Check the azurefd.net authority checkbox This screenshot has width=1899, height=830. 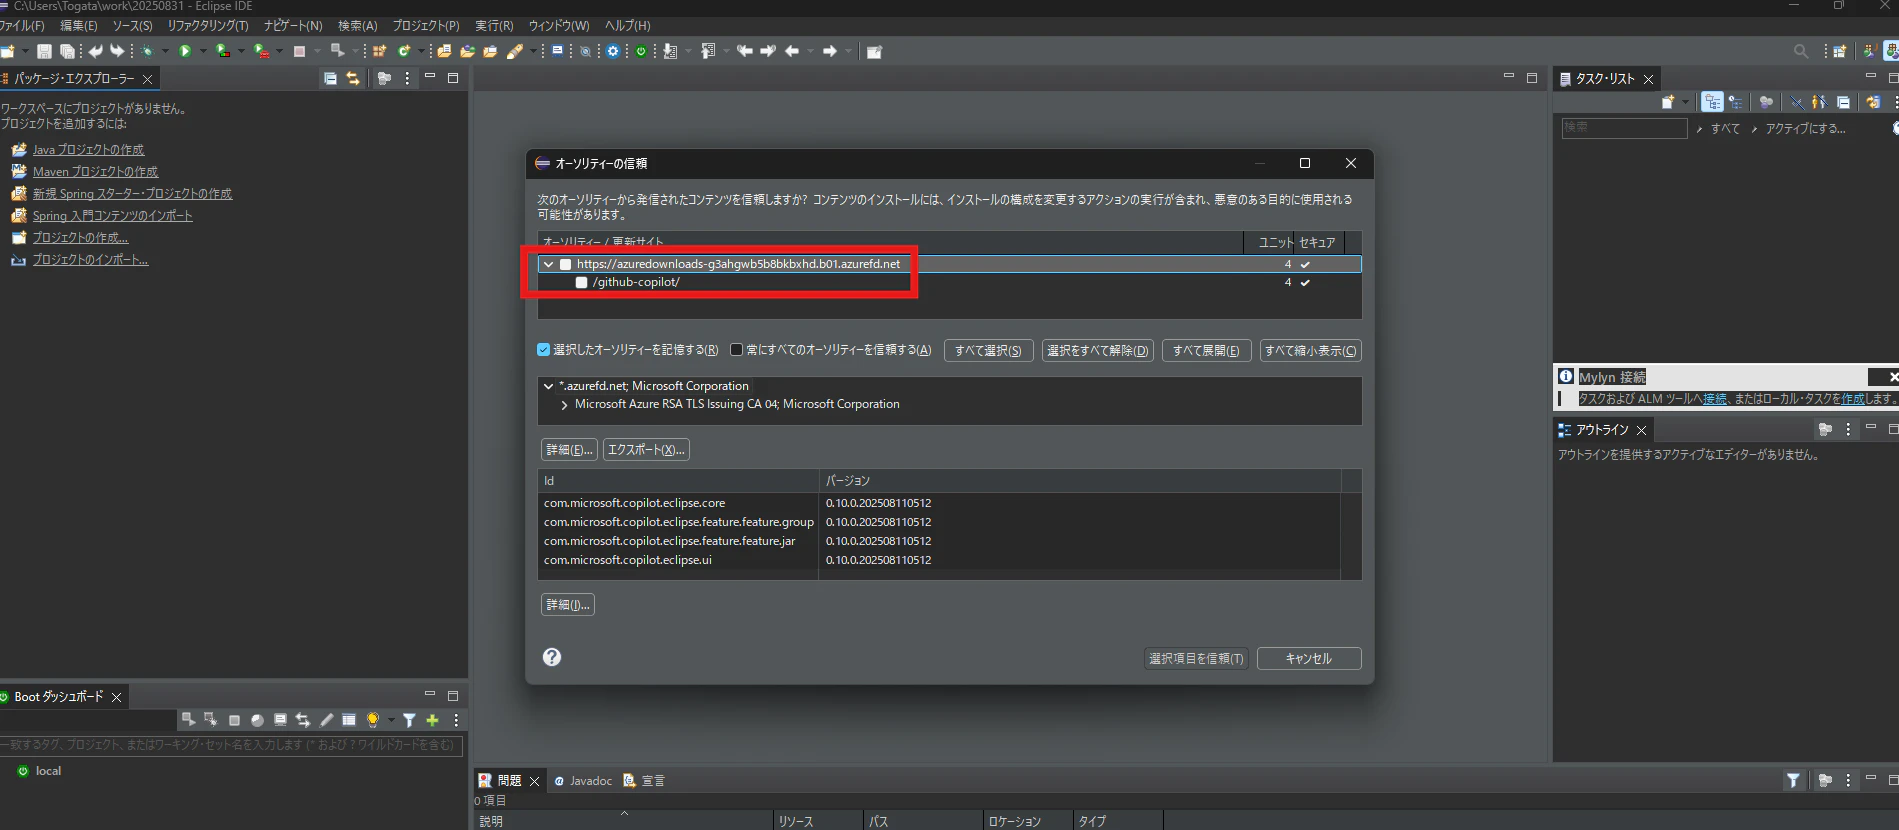[x=566, y=264]
